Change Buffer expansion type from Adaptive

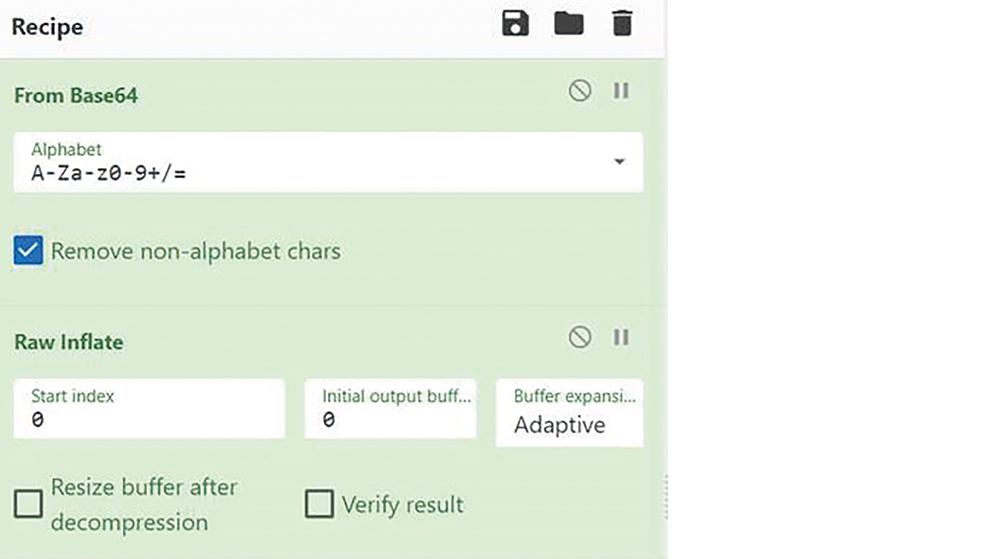[570, 413]
